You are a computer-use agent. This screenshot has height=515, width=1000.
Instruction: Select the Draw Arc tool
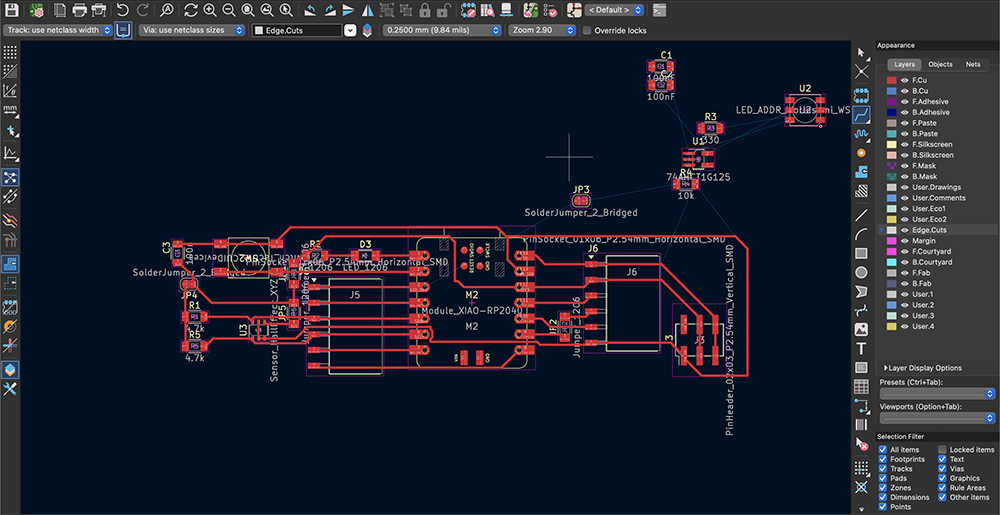tap(862, 234)
